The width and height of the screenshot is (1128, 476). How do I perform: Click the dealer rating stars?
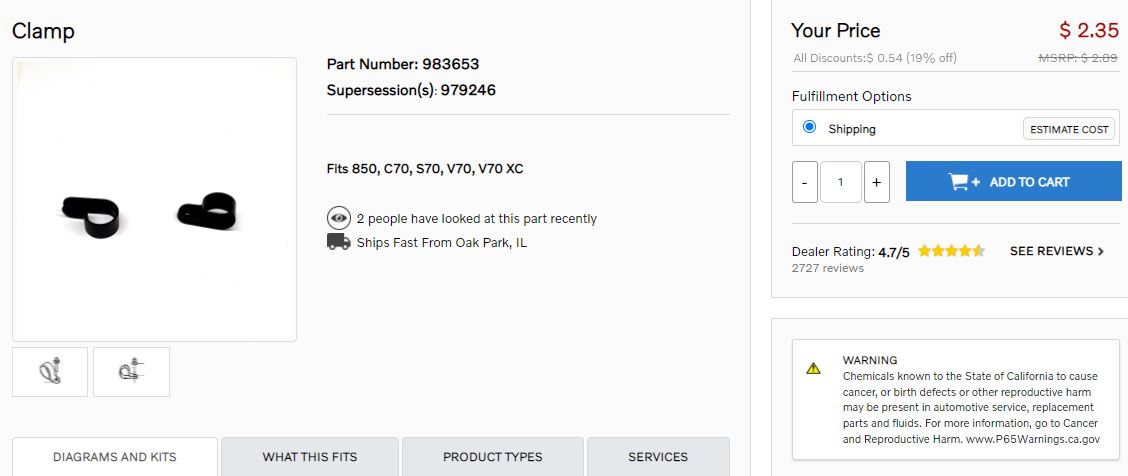coord(950,251)
